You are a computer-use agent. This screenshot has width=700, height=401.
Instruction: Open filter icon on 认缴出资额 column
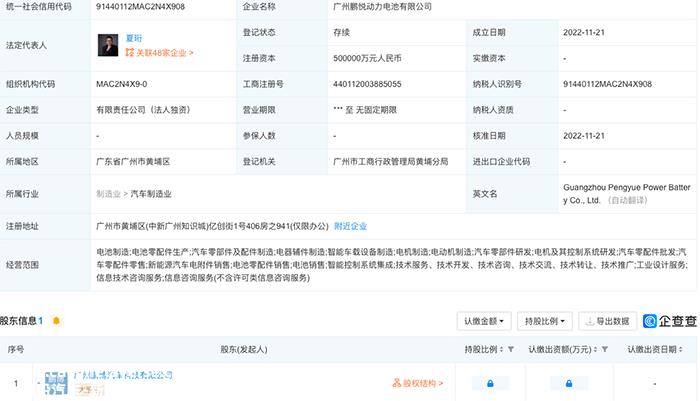[604, 349]
